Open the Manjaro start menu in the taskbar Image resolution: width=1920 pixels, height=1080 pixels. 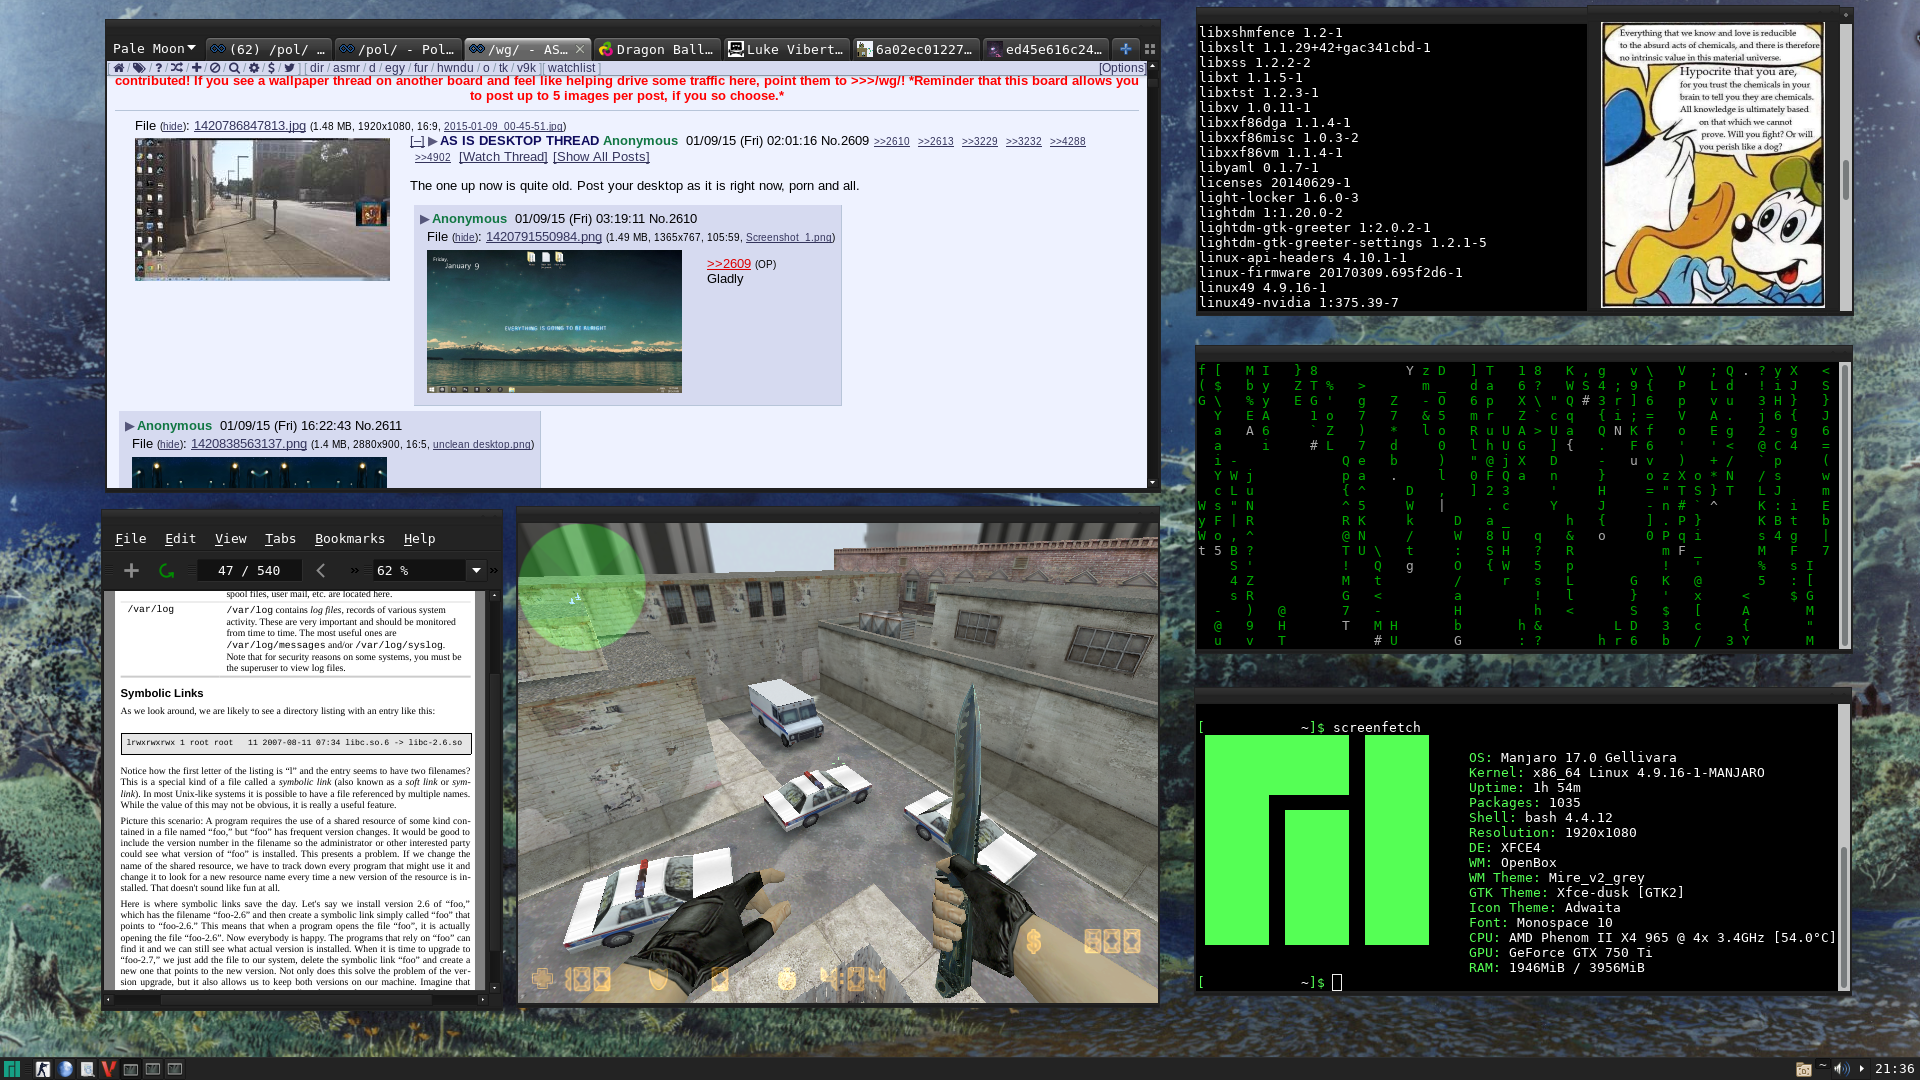point(11,1069)
